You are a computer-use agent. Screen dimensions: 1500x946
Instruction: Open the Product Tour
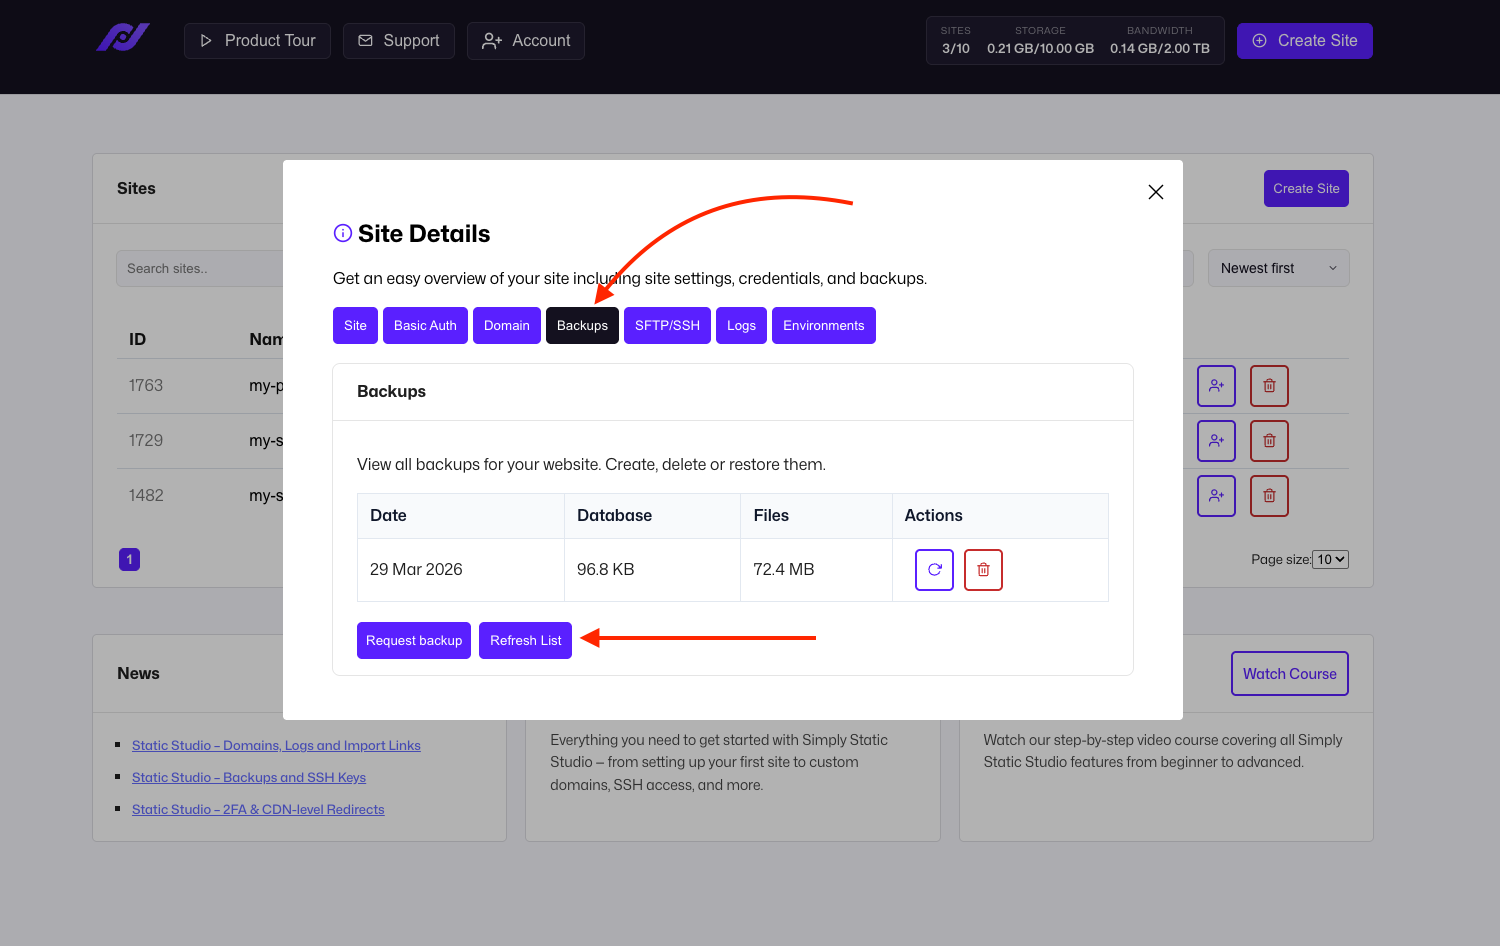pos(257,41)
